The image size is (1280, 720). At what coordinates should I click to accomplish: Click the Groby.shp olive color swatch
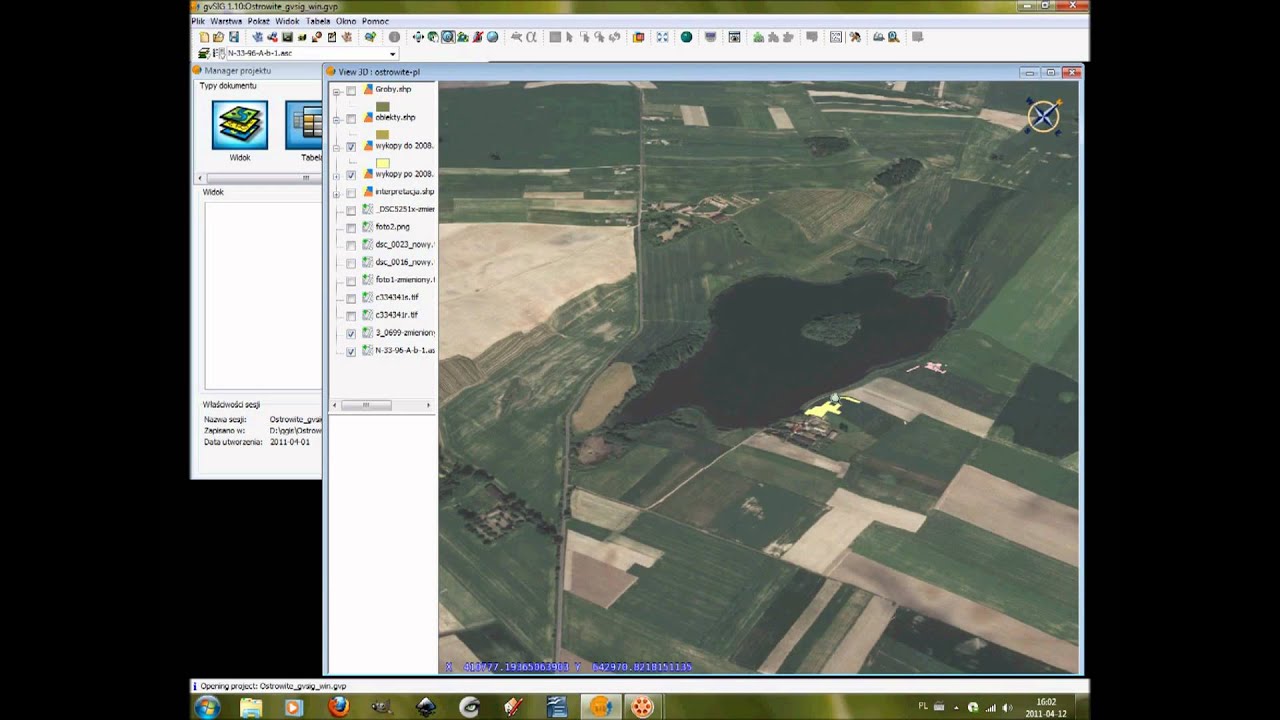382,105
